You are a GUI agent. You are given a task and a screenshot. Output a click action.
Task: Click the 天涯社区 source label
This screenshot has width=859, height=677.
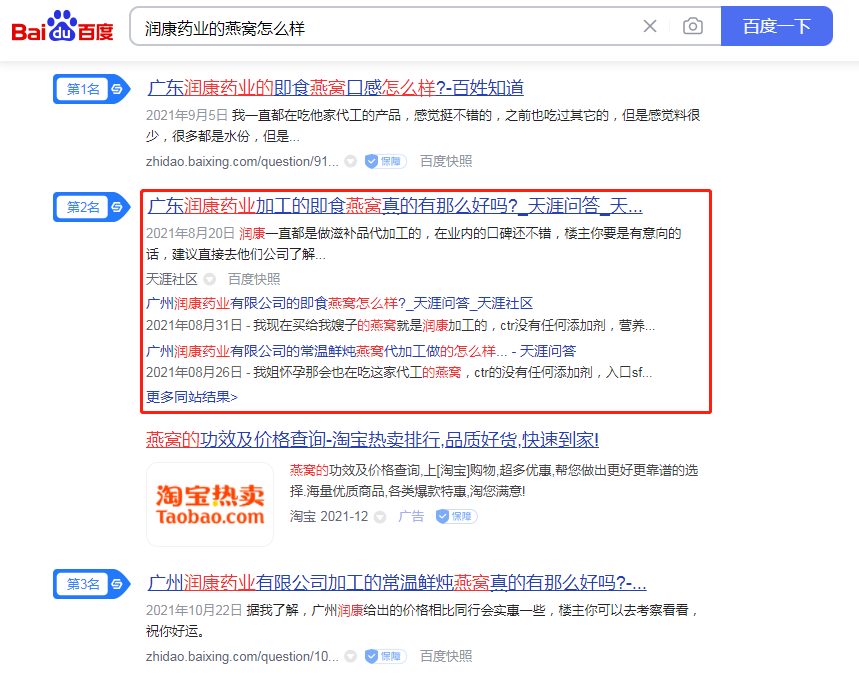pyautogui.click(x=171, y=279)
